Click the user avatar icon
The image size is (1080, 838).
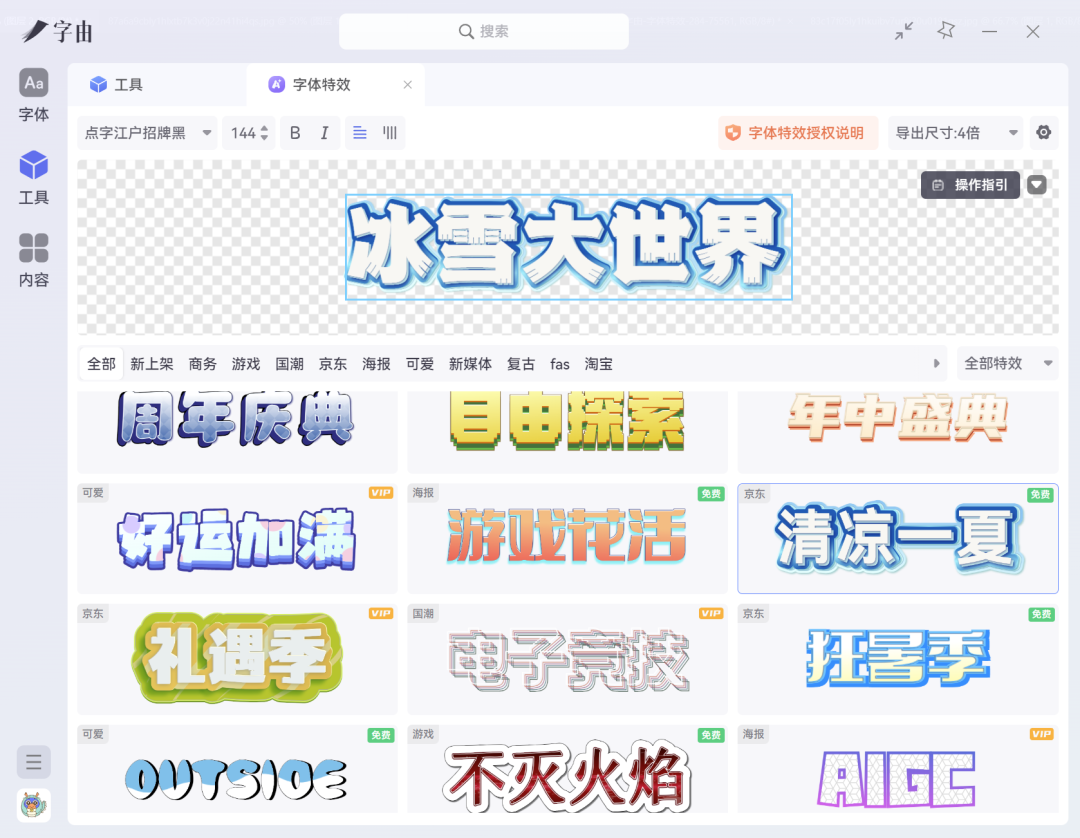(34, 804)
